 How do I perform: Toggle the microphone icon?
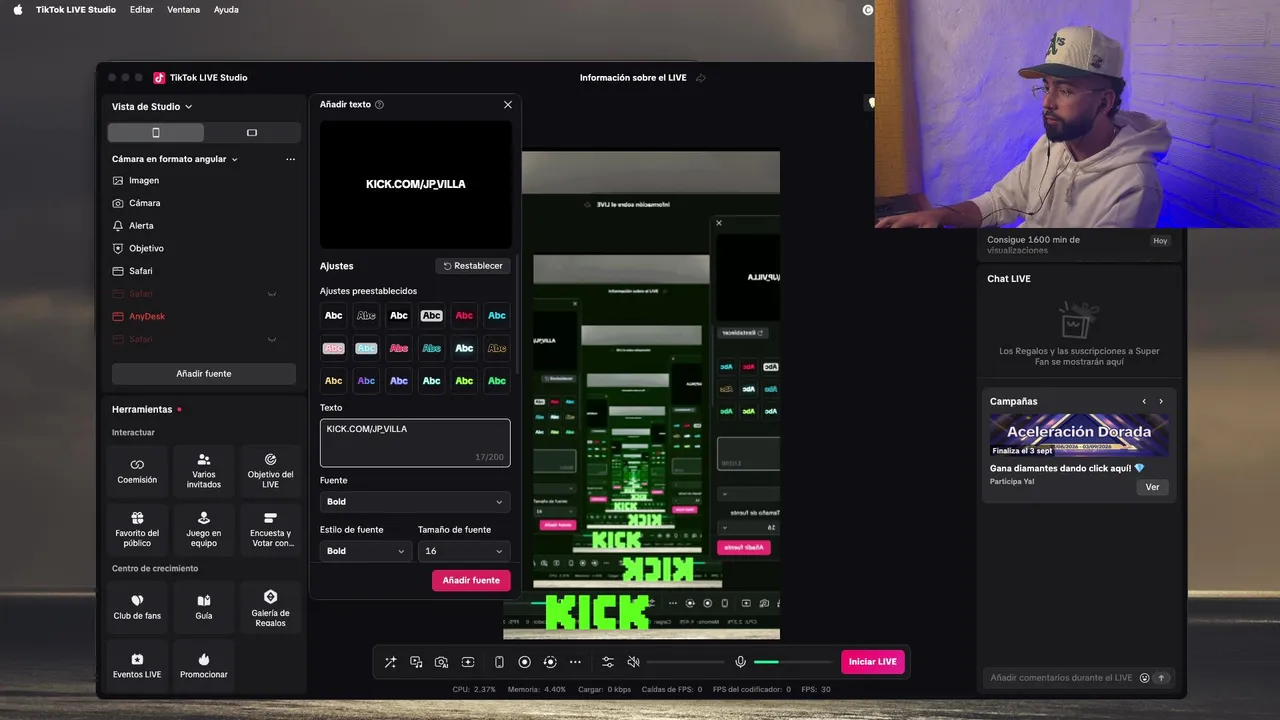point(740,662)
